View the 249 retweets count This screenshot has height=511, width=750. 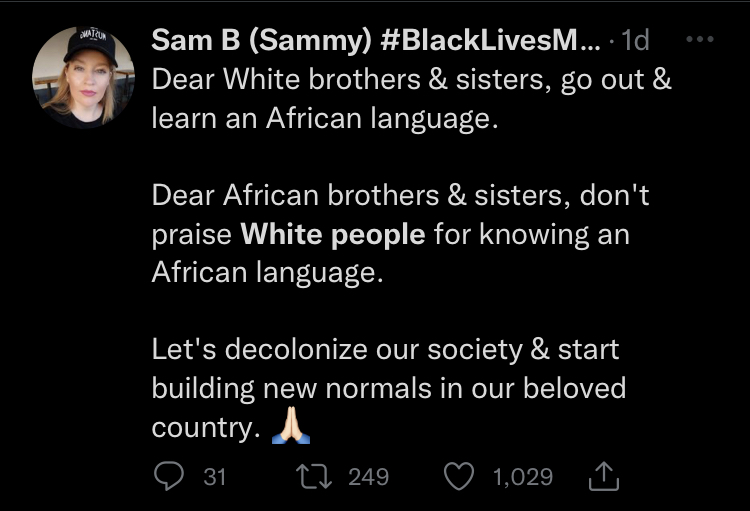368,477
